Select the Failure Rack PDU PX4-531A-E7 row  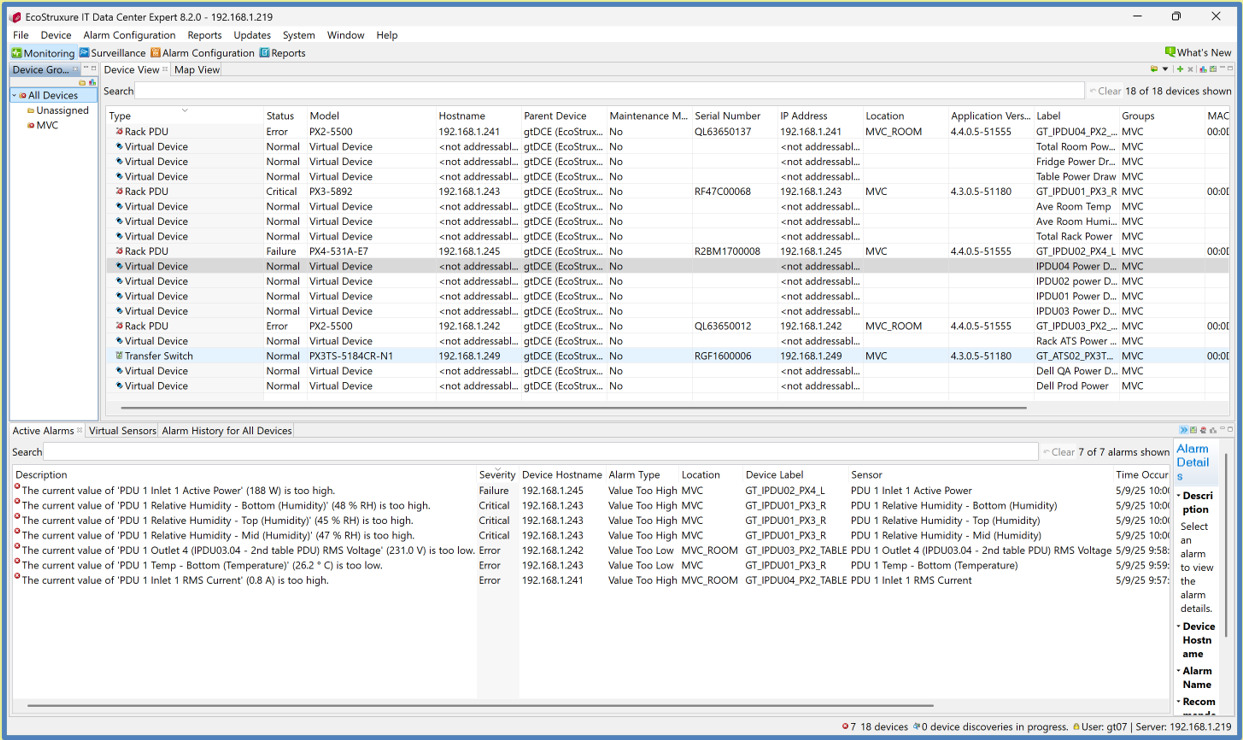[x=668, y=251]
